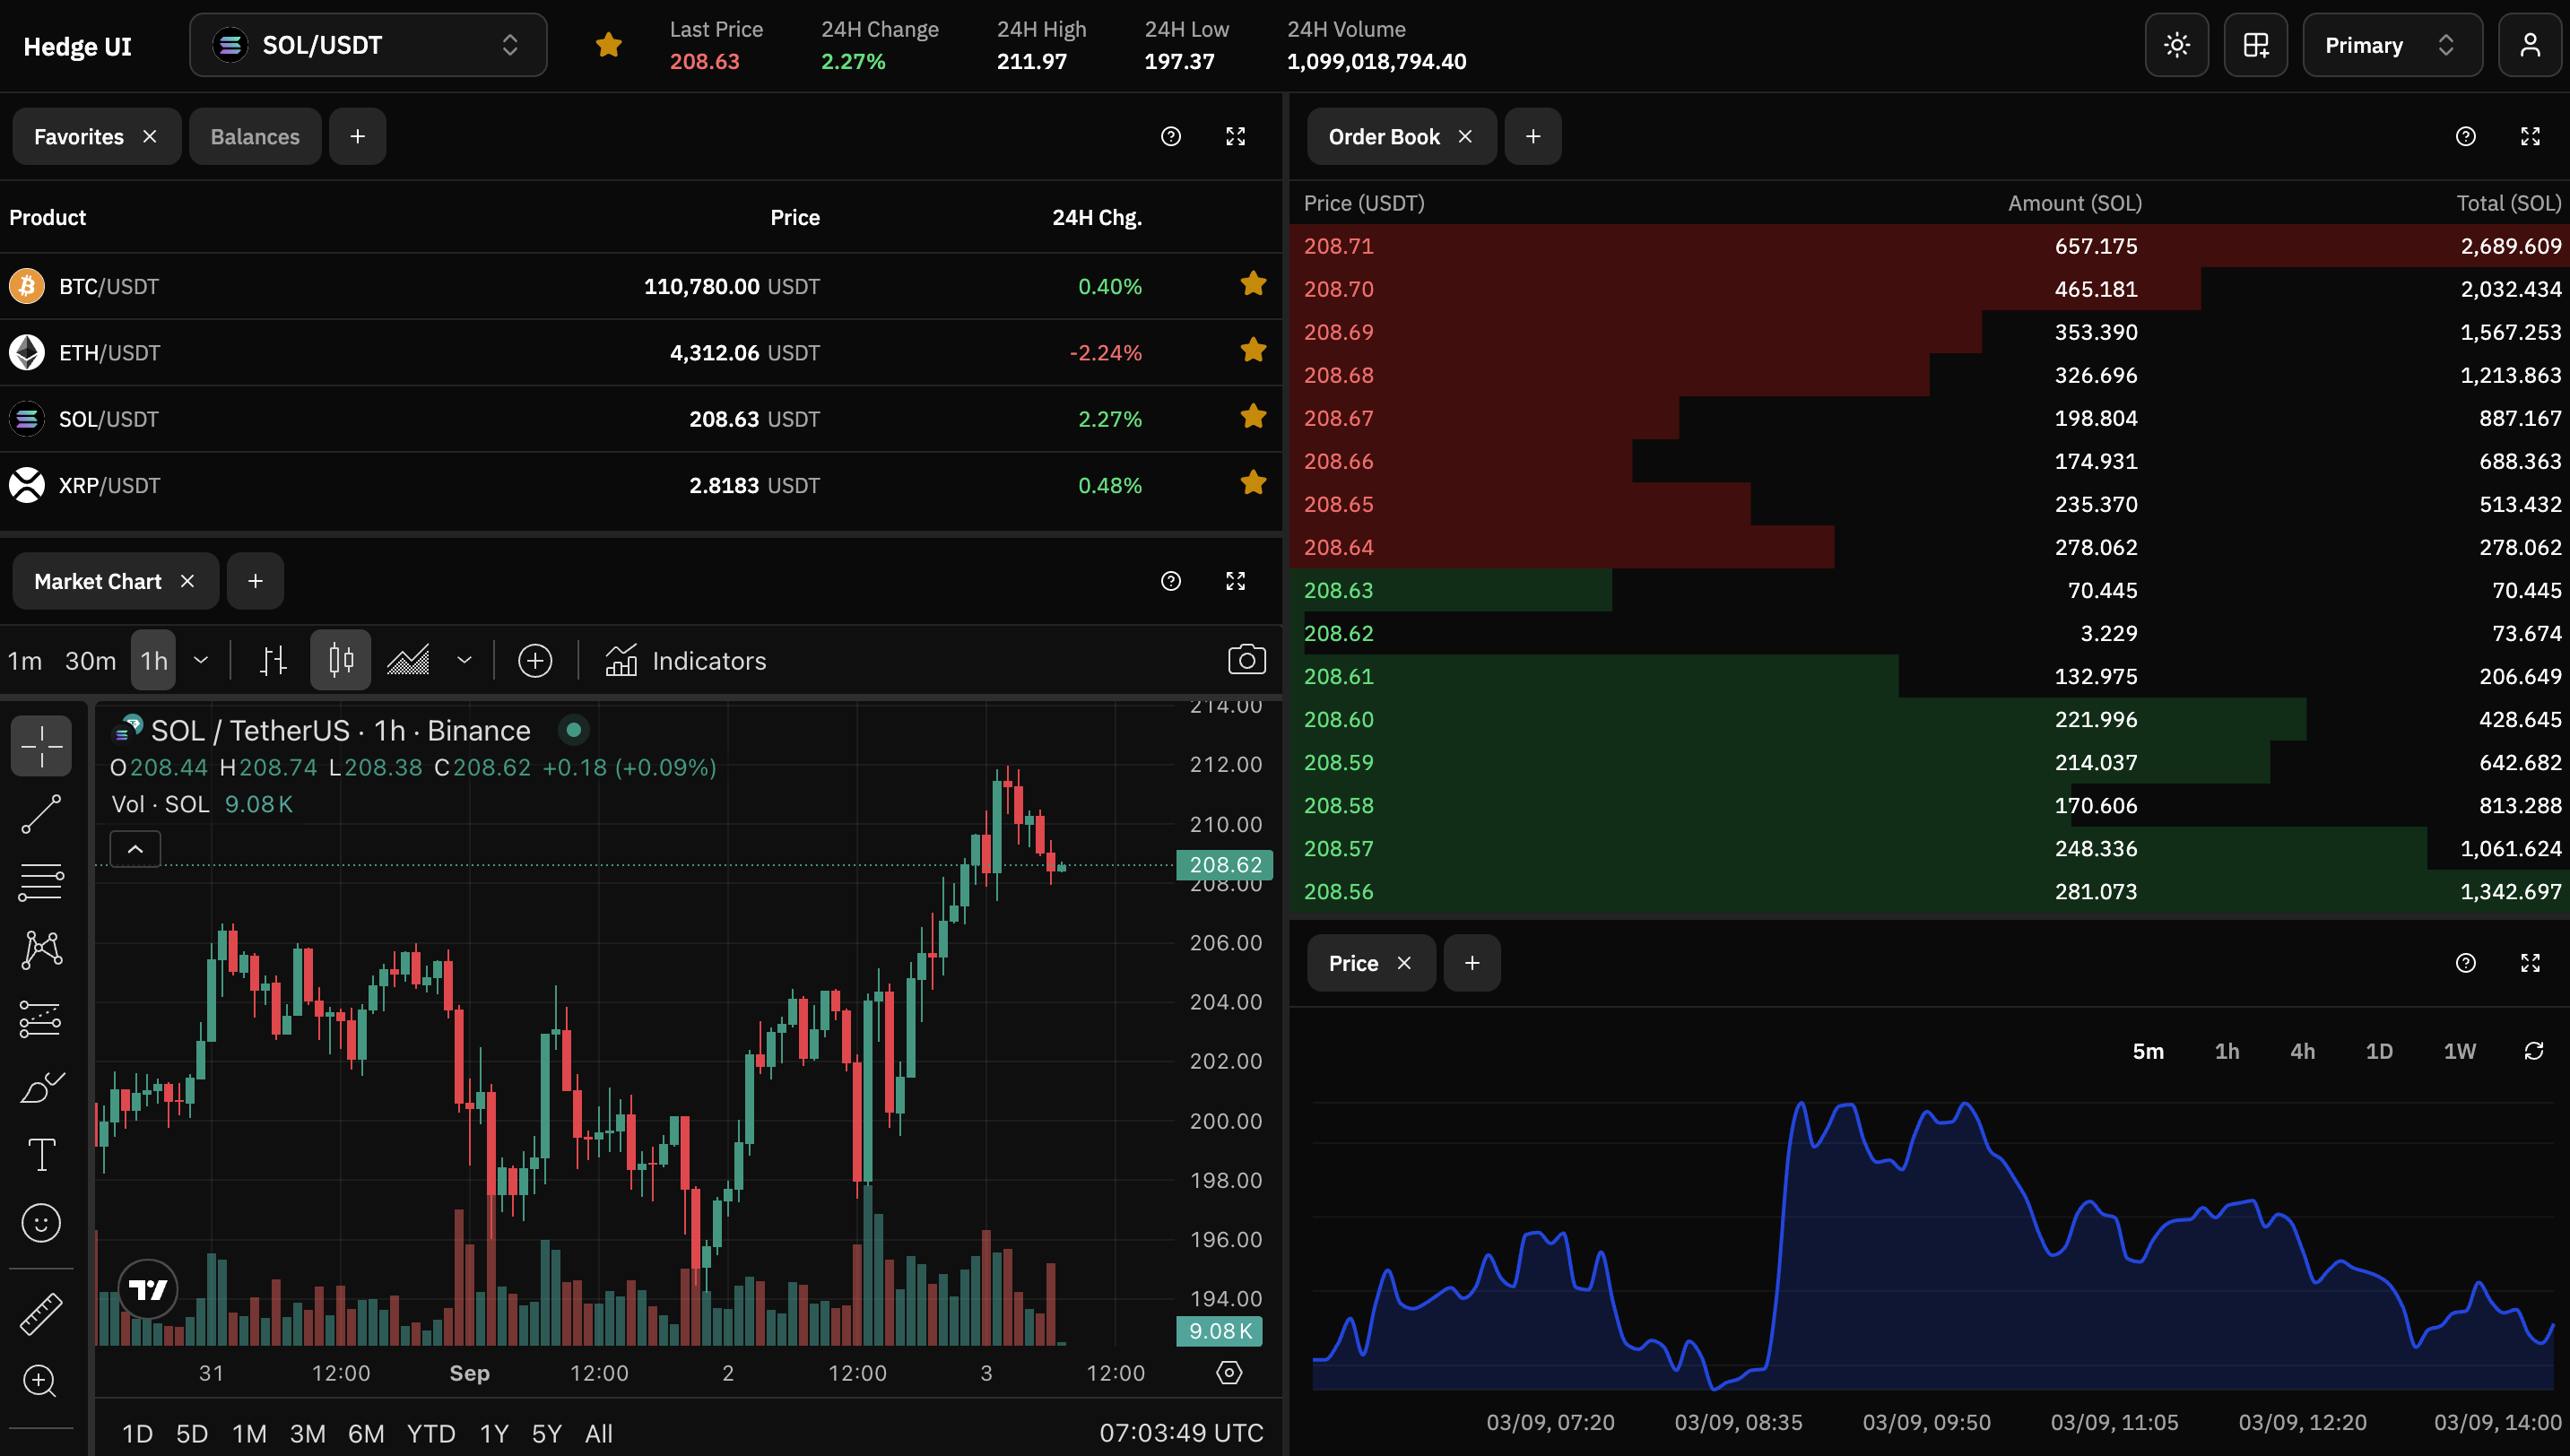
Task: Switch to light theme with sun icon
Action: pyautogui.click(x=2176, y=45)
